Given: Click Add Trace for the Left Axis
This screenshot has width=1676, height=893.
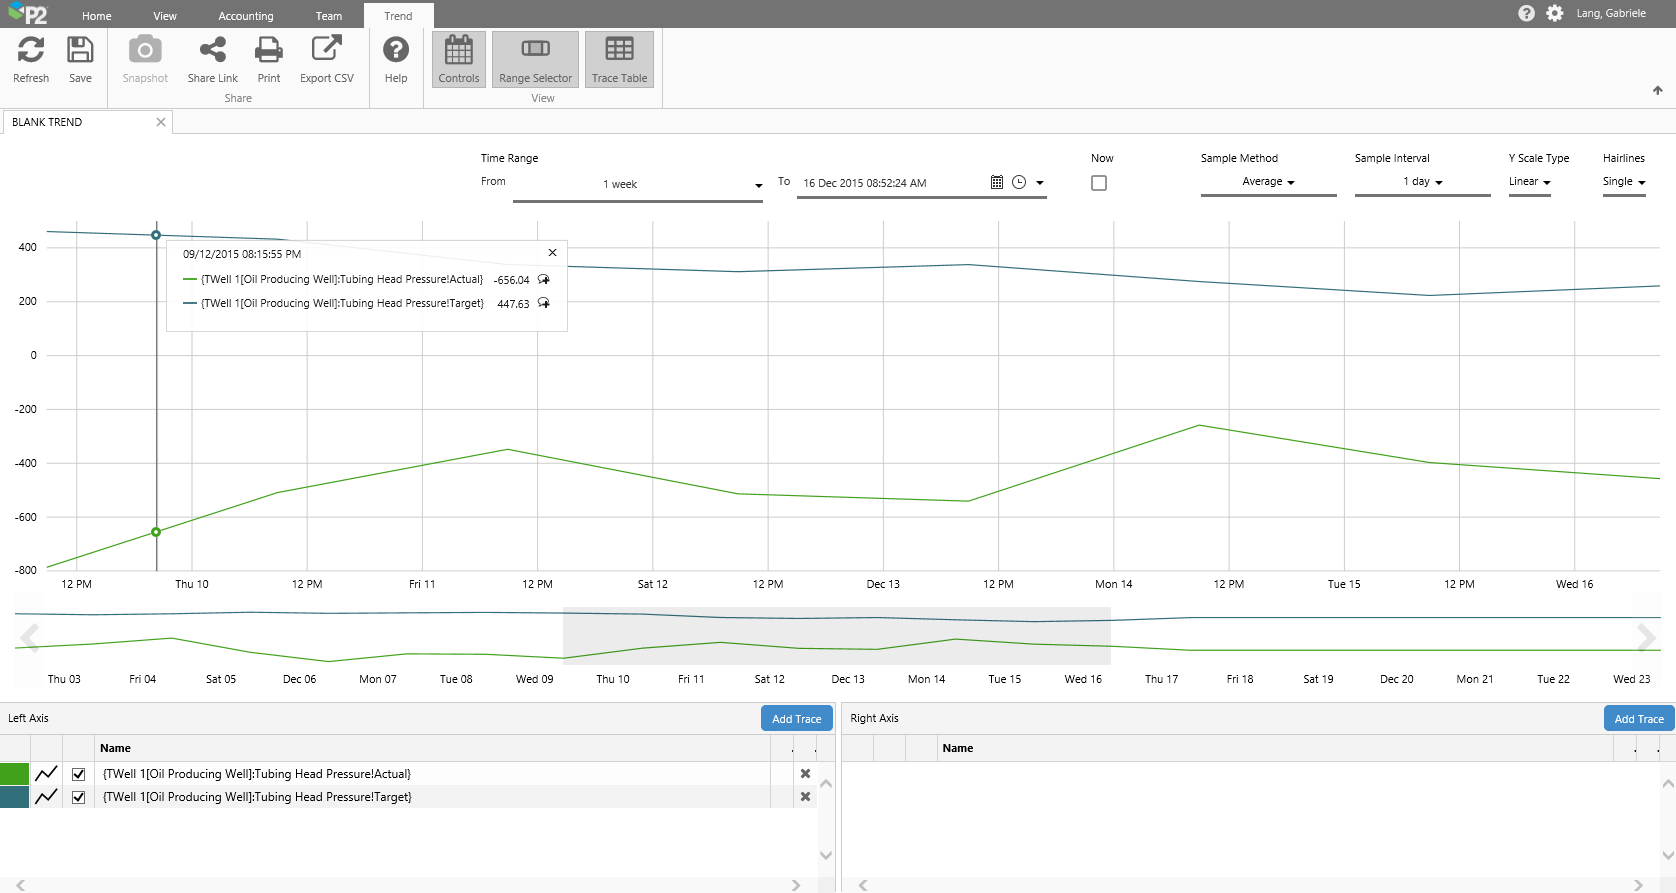Looking at the screenshot, I should [x=796, y=719].
